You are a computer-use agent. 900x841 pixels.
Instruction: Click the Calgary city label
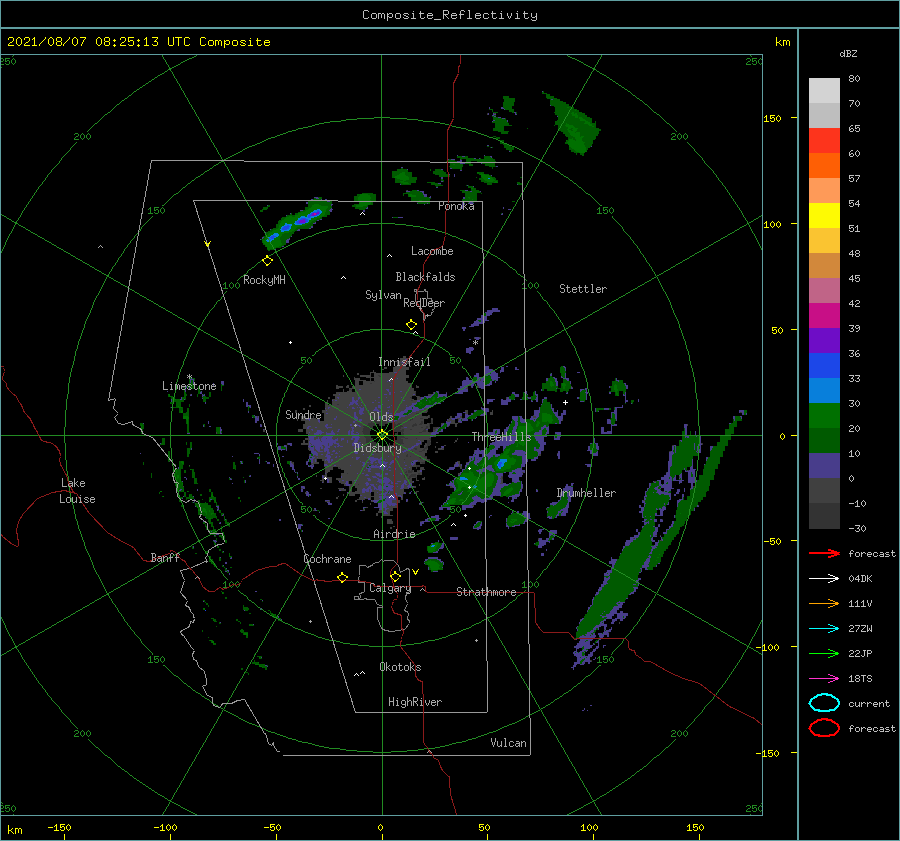[390, 588]
